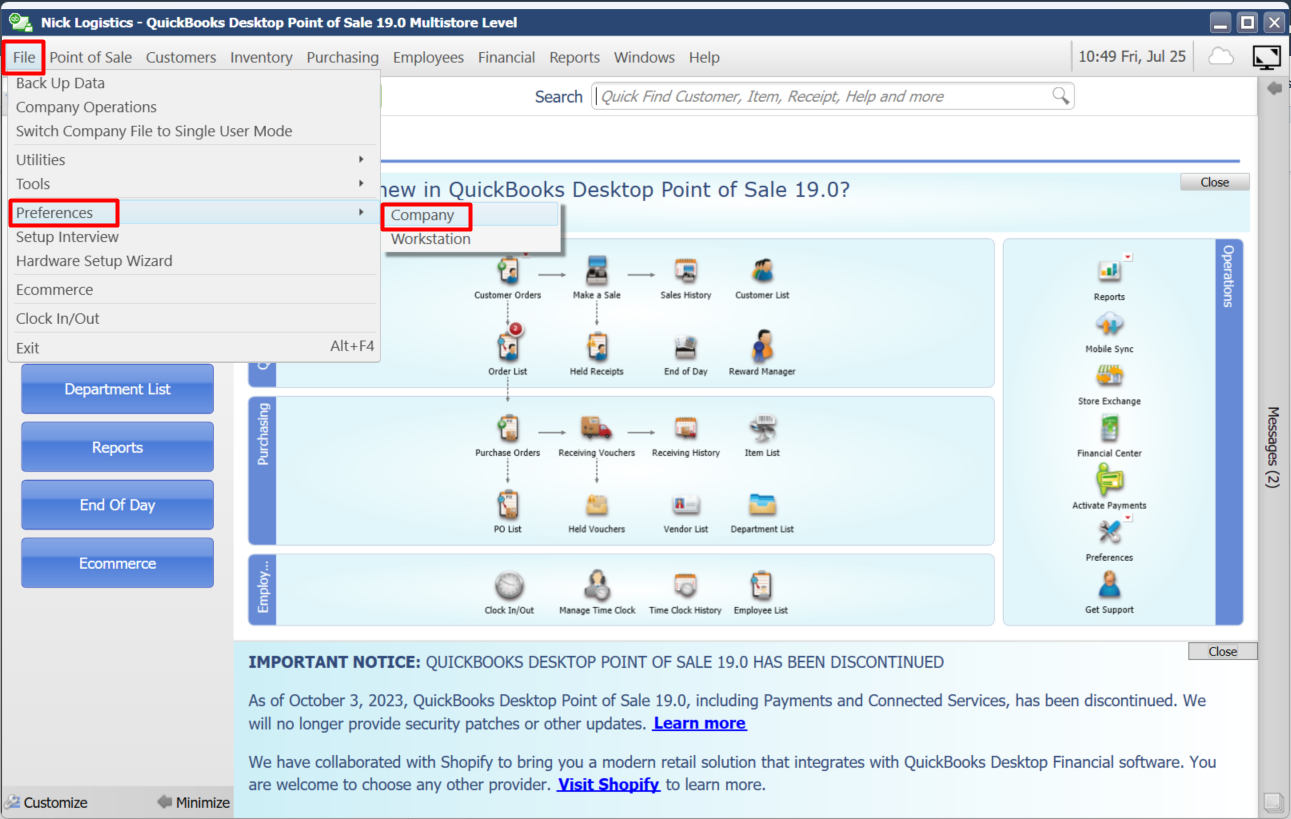The height and width of the screenshot is (819, 1291).
Task: Follow the Visit Shopify link
Action: coord(609,785)
